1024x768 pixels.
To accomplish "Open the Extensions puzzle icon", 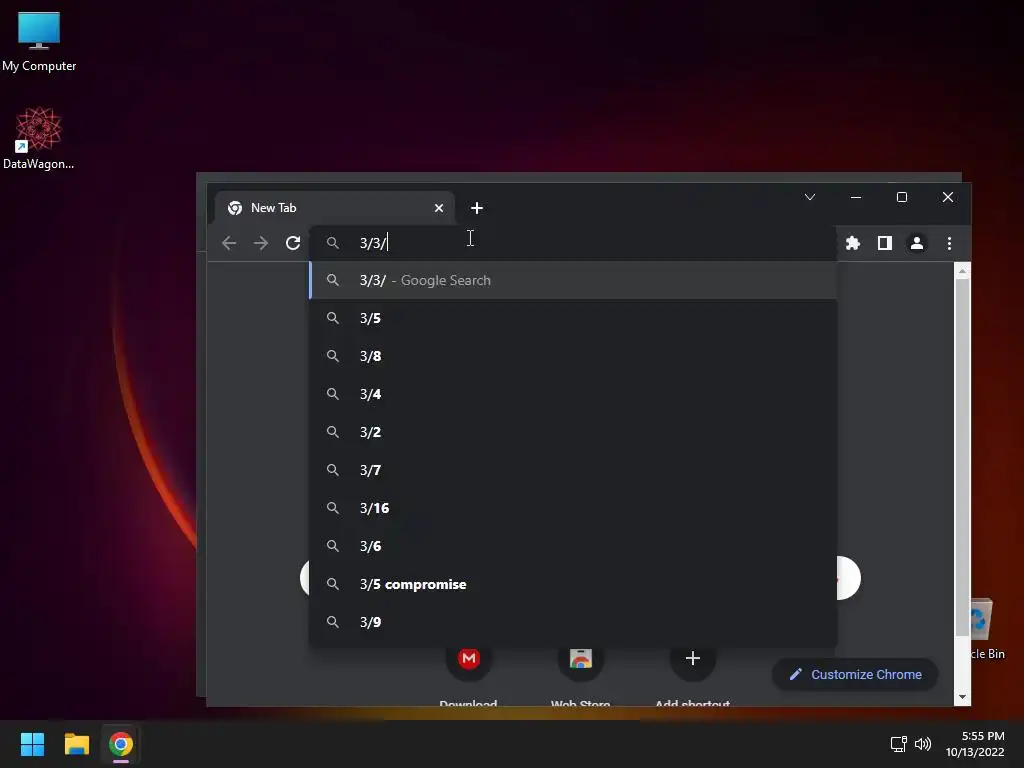I will click(x=853, y=244).
